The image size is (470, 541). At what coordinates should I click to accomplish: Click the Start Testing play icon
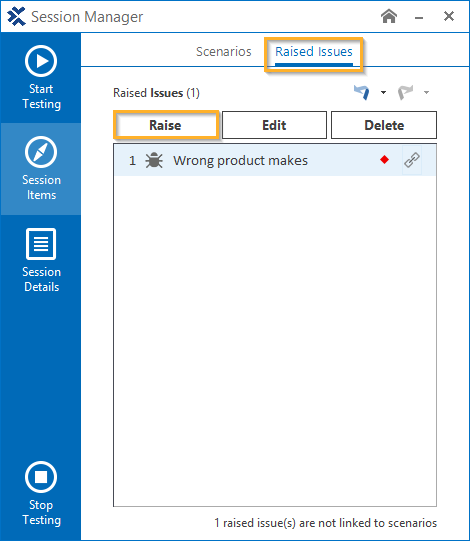(x=41, y=61)
